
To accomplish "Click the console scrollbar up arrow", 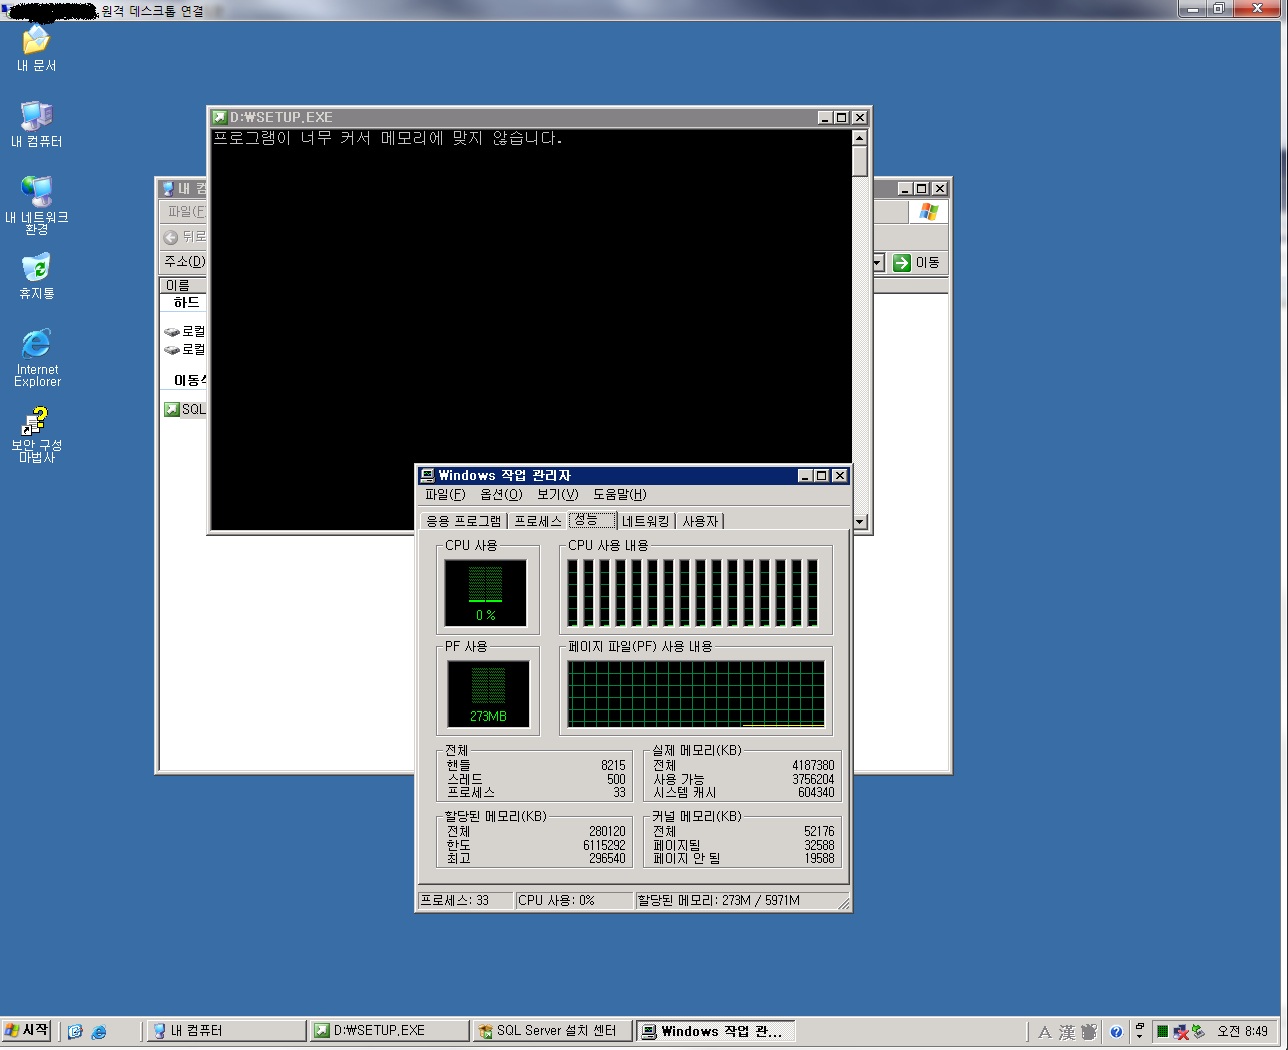I will point(859,138).
